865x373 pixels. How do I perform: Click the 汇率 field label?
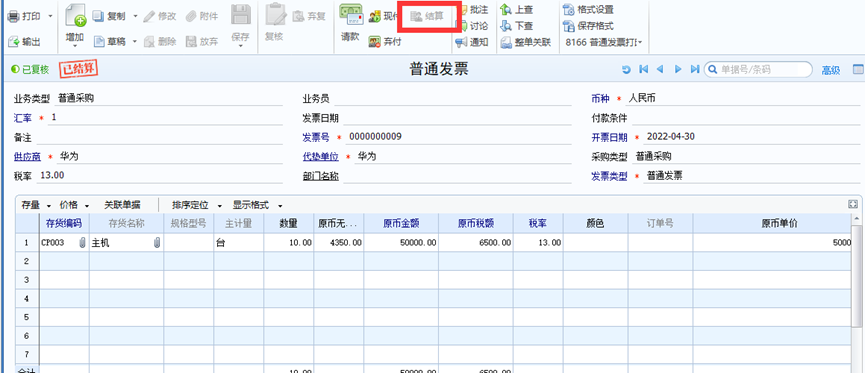point(23,118)
